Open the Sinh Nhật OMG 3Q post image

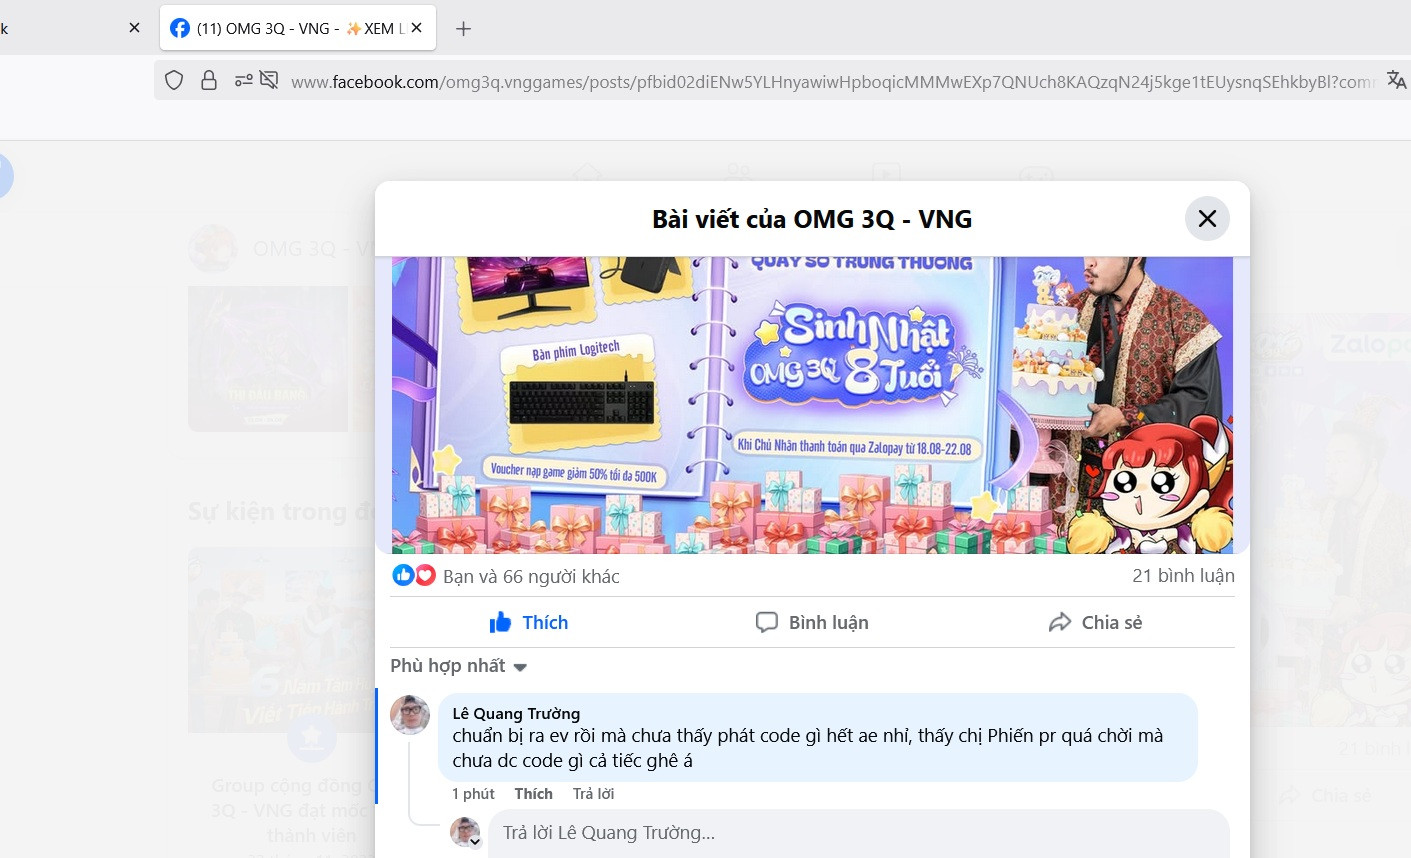click(812, 405)
